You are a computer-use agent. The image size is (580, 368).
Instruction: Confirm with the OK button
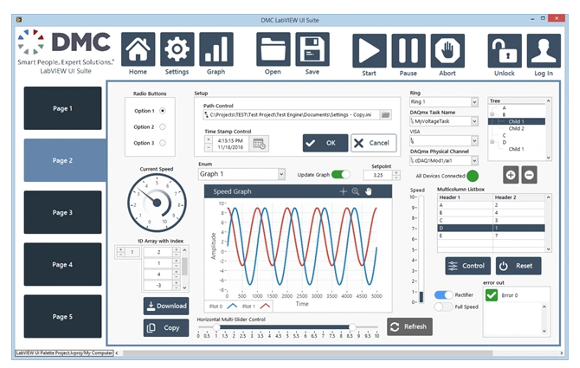(326, 143)
